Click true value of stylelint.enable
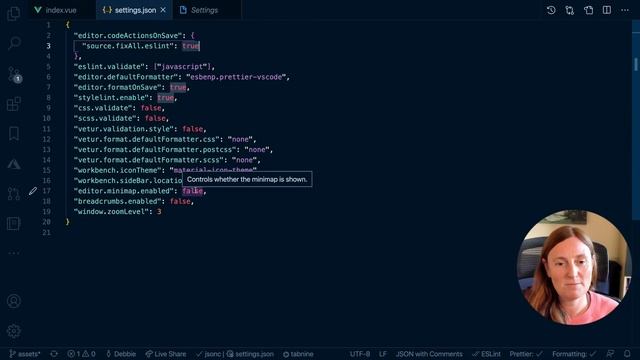The height and width of the screenshot is (360, 640). pos(165,98)
